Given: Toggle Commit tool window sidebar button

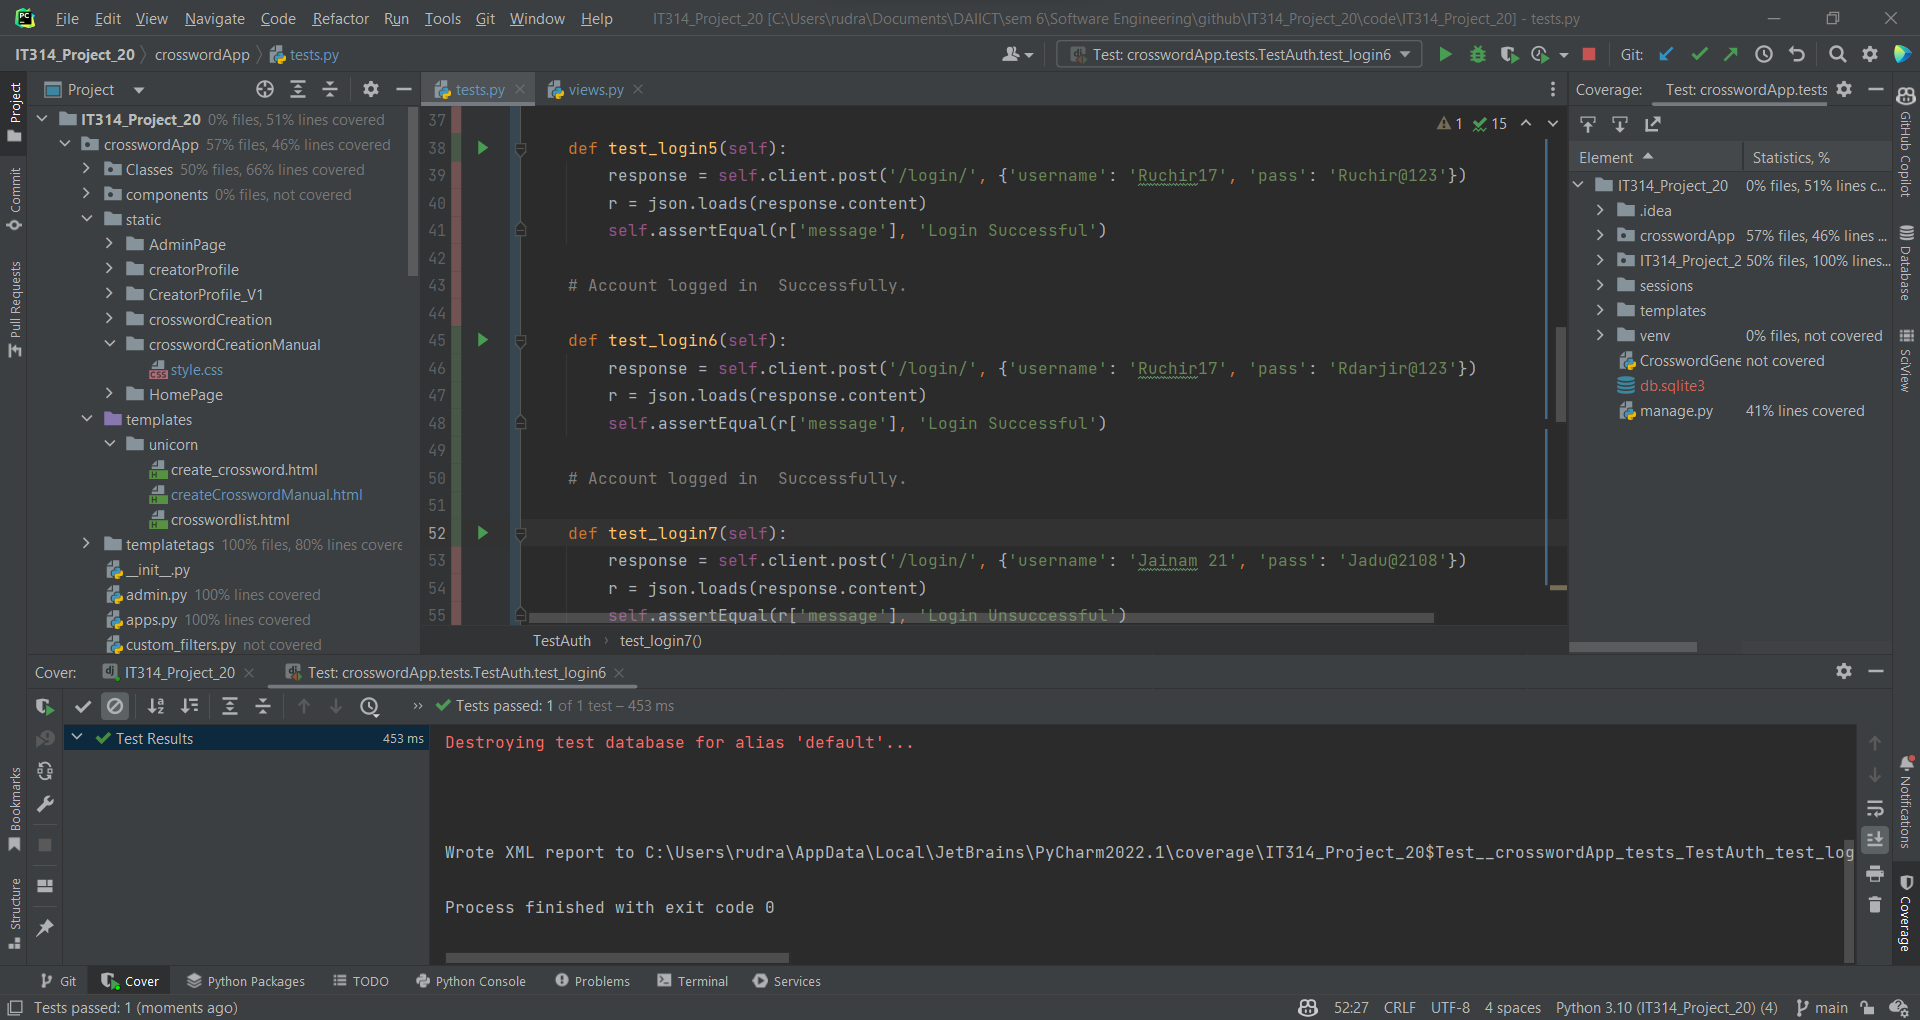Looking at the screenshot, I should (14, 198).
